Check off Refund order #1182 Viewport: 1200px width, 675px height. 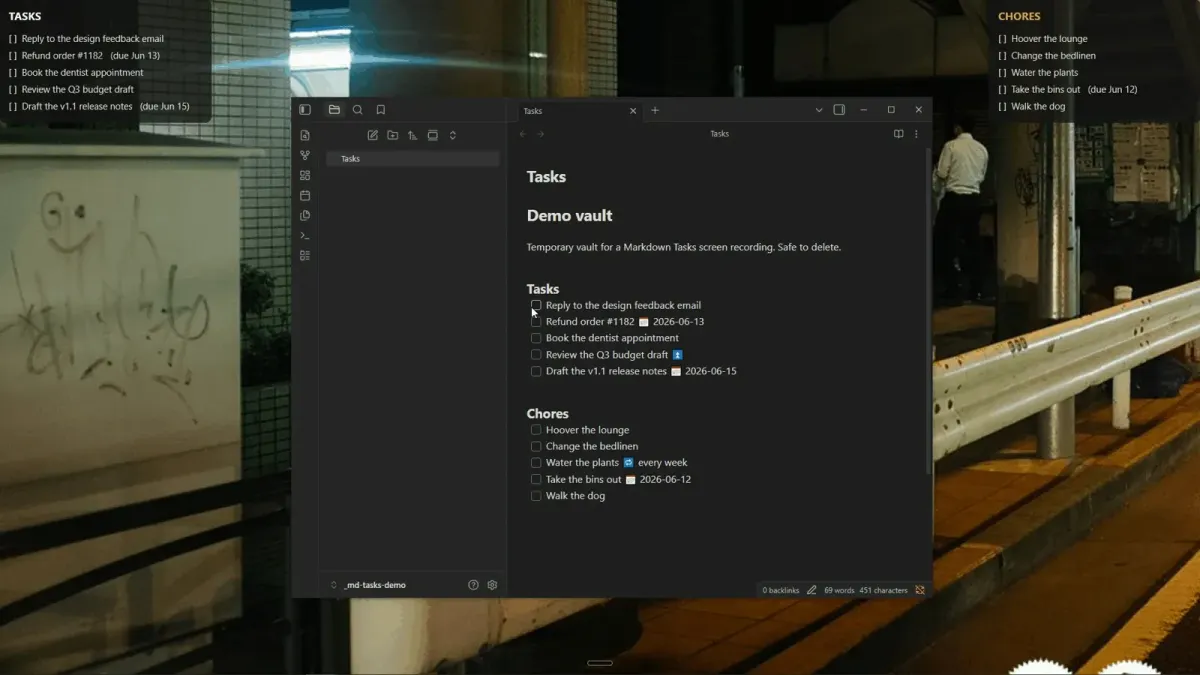536,322
